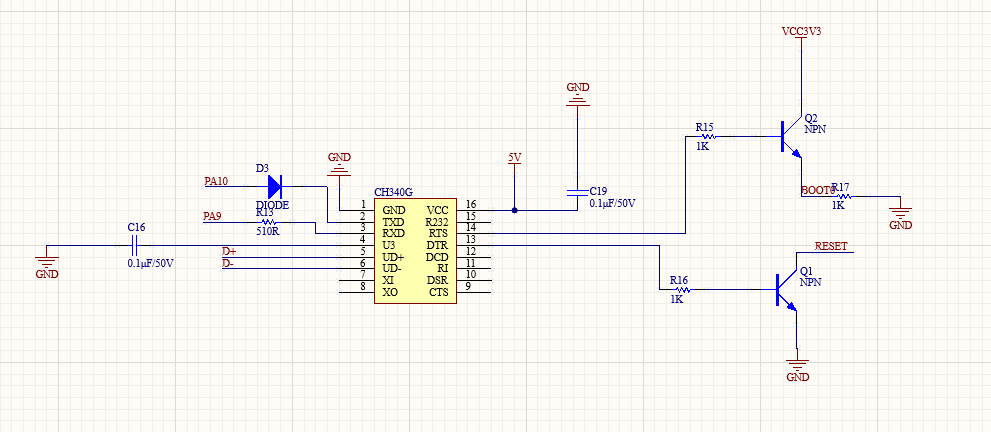
Task: Click the D+ net label
Action: coord(229,251)
